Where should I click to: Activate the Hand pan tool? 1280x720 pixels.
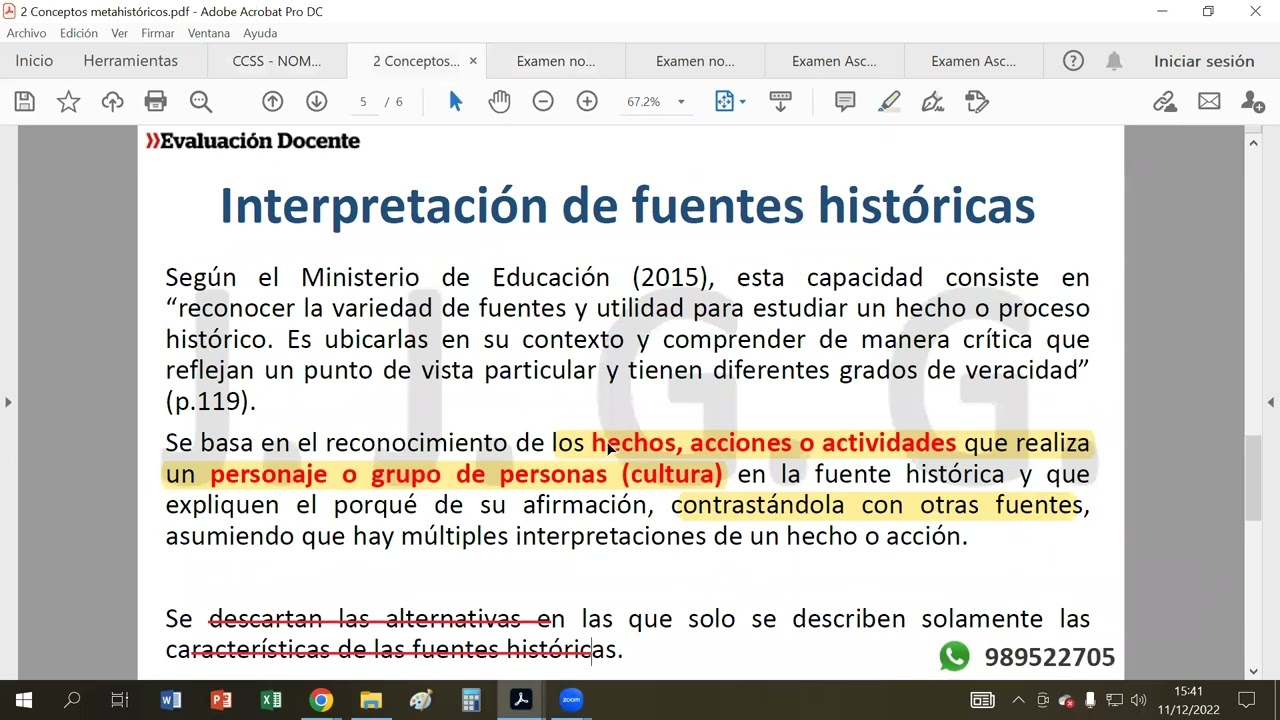(499, 101)
